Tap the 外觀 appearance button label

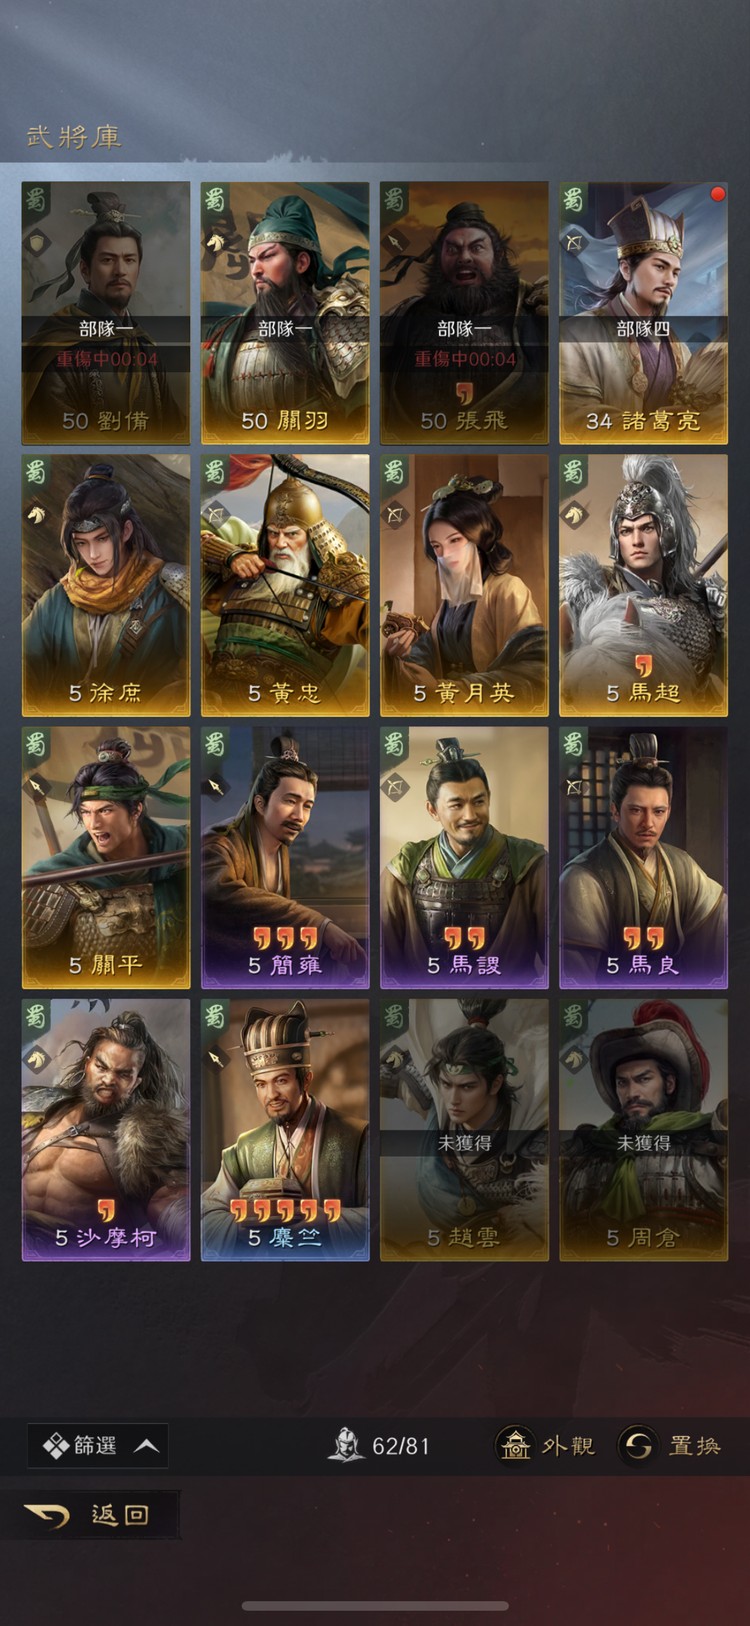click(568, 1446)
